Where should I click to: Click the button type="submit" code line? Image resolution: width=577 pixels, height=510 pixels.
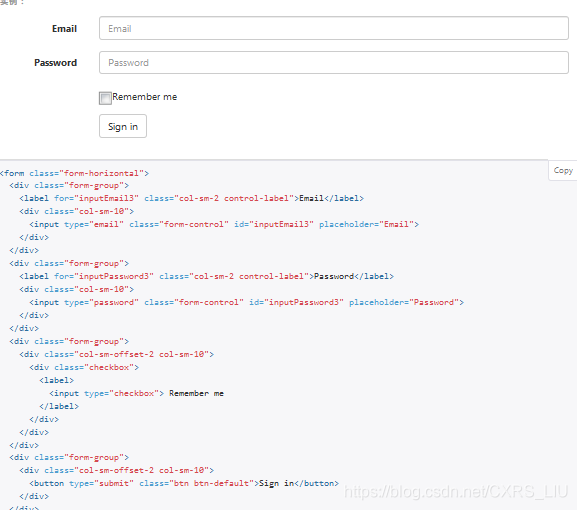tap(184, 484)
